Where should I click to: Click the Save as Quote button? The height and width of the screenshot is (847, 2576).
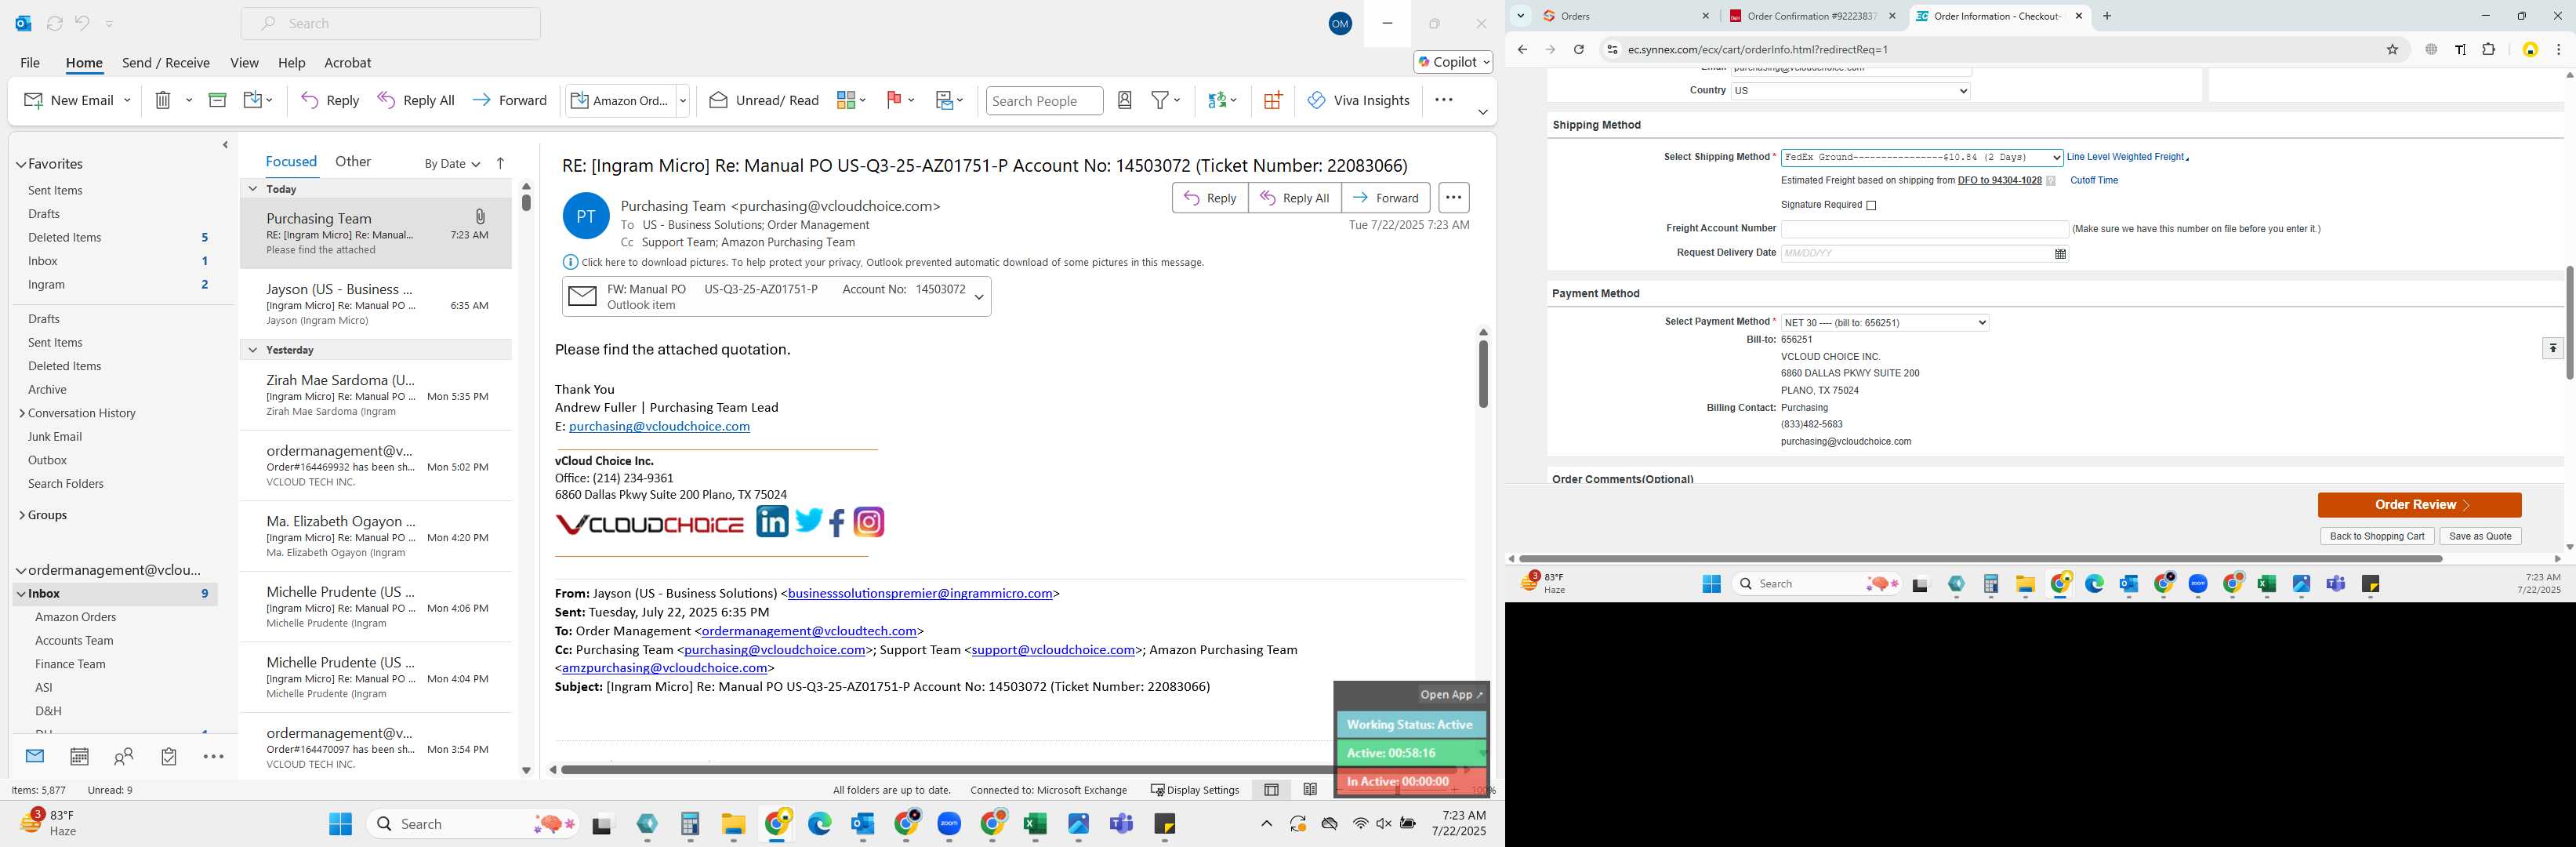tap(2480, 536)
